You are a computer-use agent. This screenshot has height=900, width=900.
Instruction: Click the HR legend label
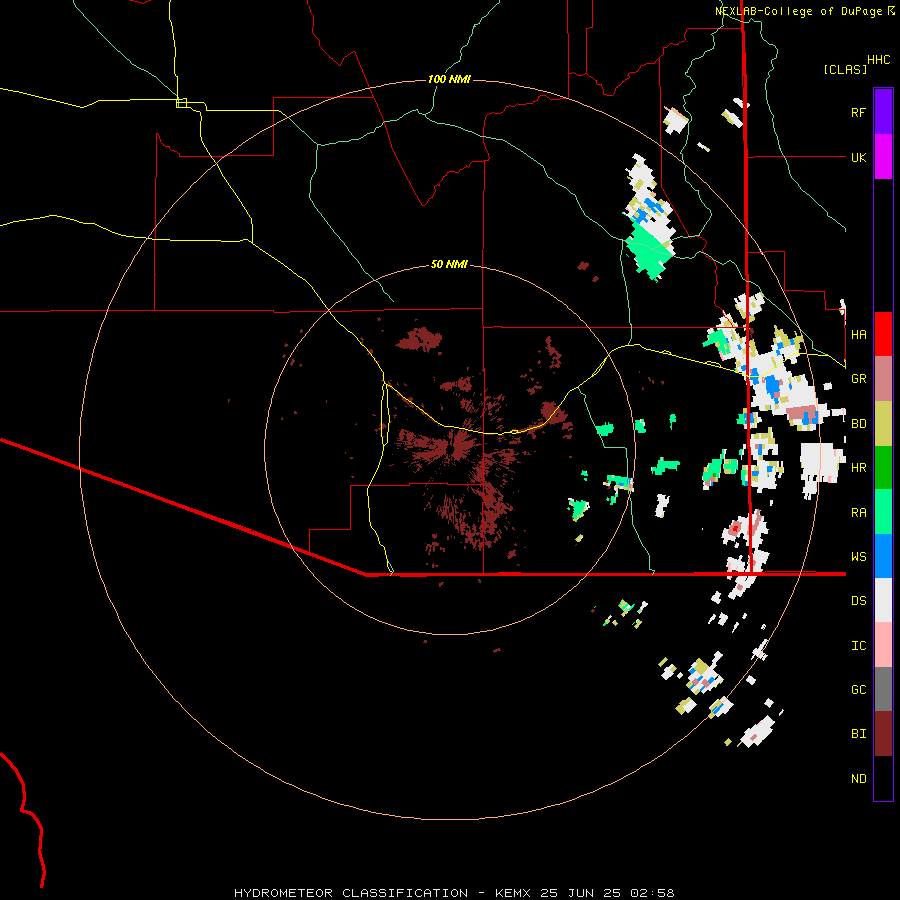(x=858, y=468)
